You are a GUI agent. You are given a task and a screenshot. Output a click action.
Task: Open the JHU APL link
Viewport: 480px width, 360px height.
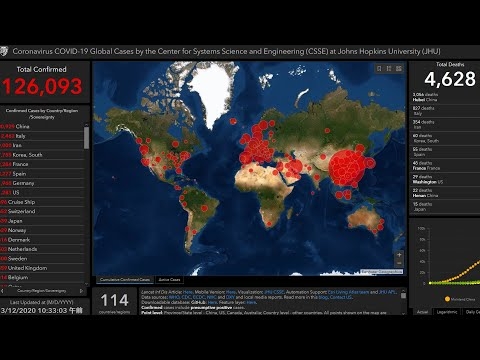387,292
